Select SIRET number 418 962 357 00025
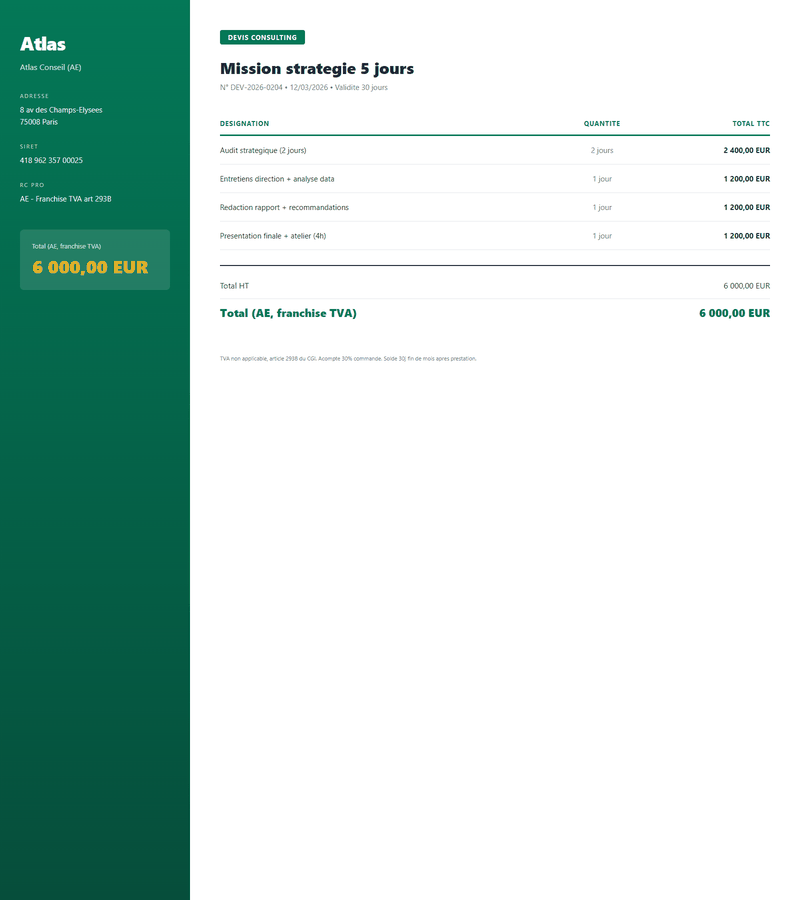 click(x=52, y=160)
